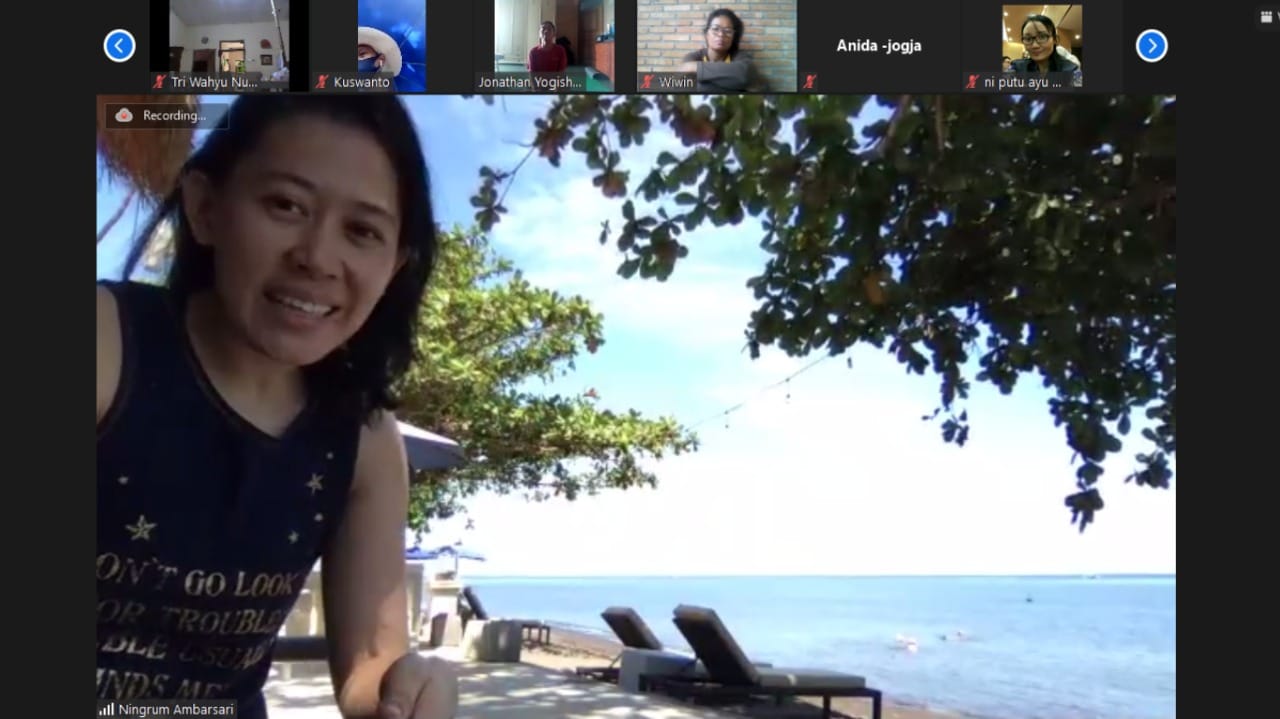Click the Jonathan Yogish... name label
1280x719 pixels.
coord(529,82)
